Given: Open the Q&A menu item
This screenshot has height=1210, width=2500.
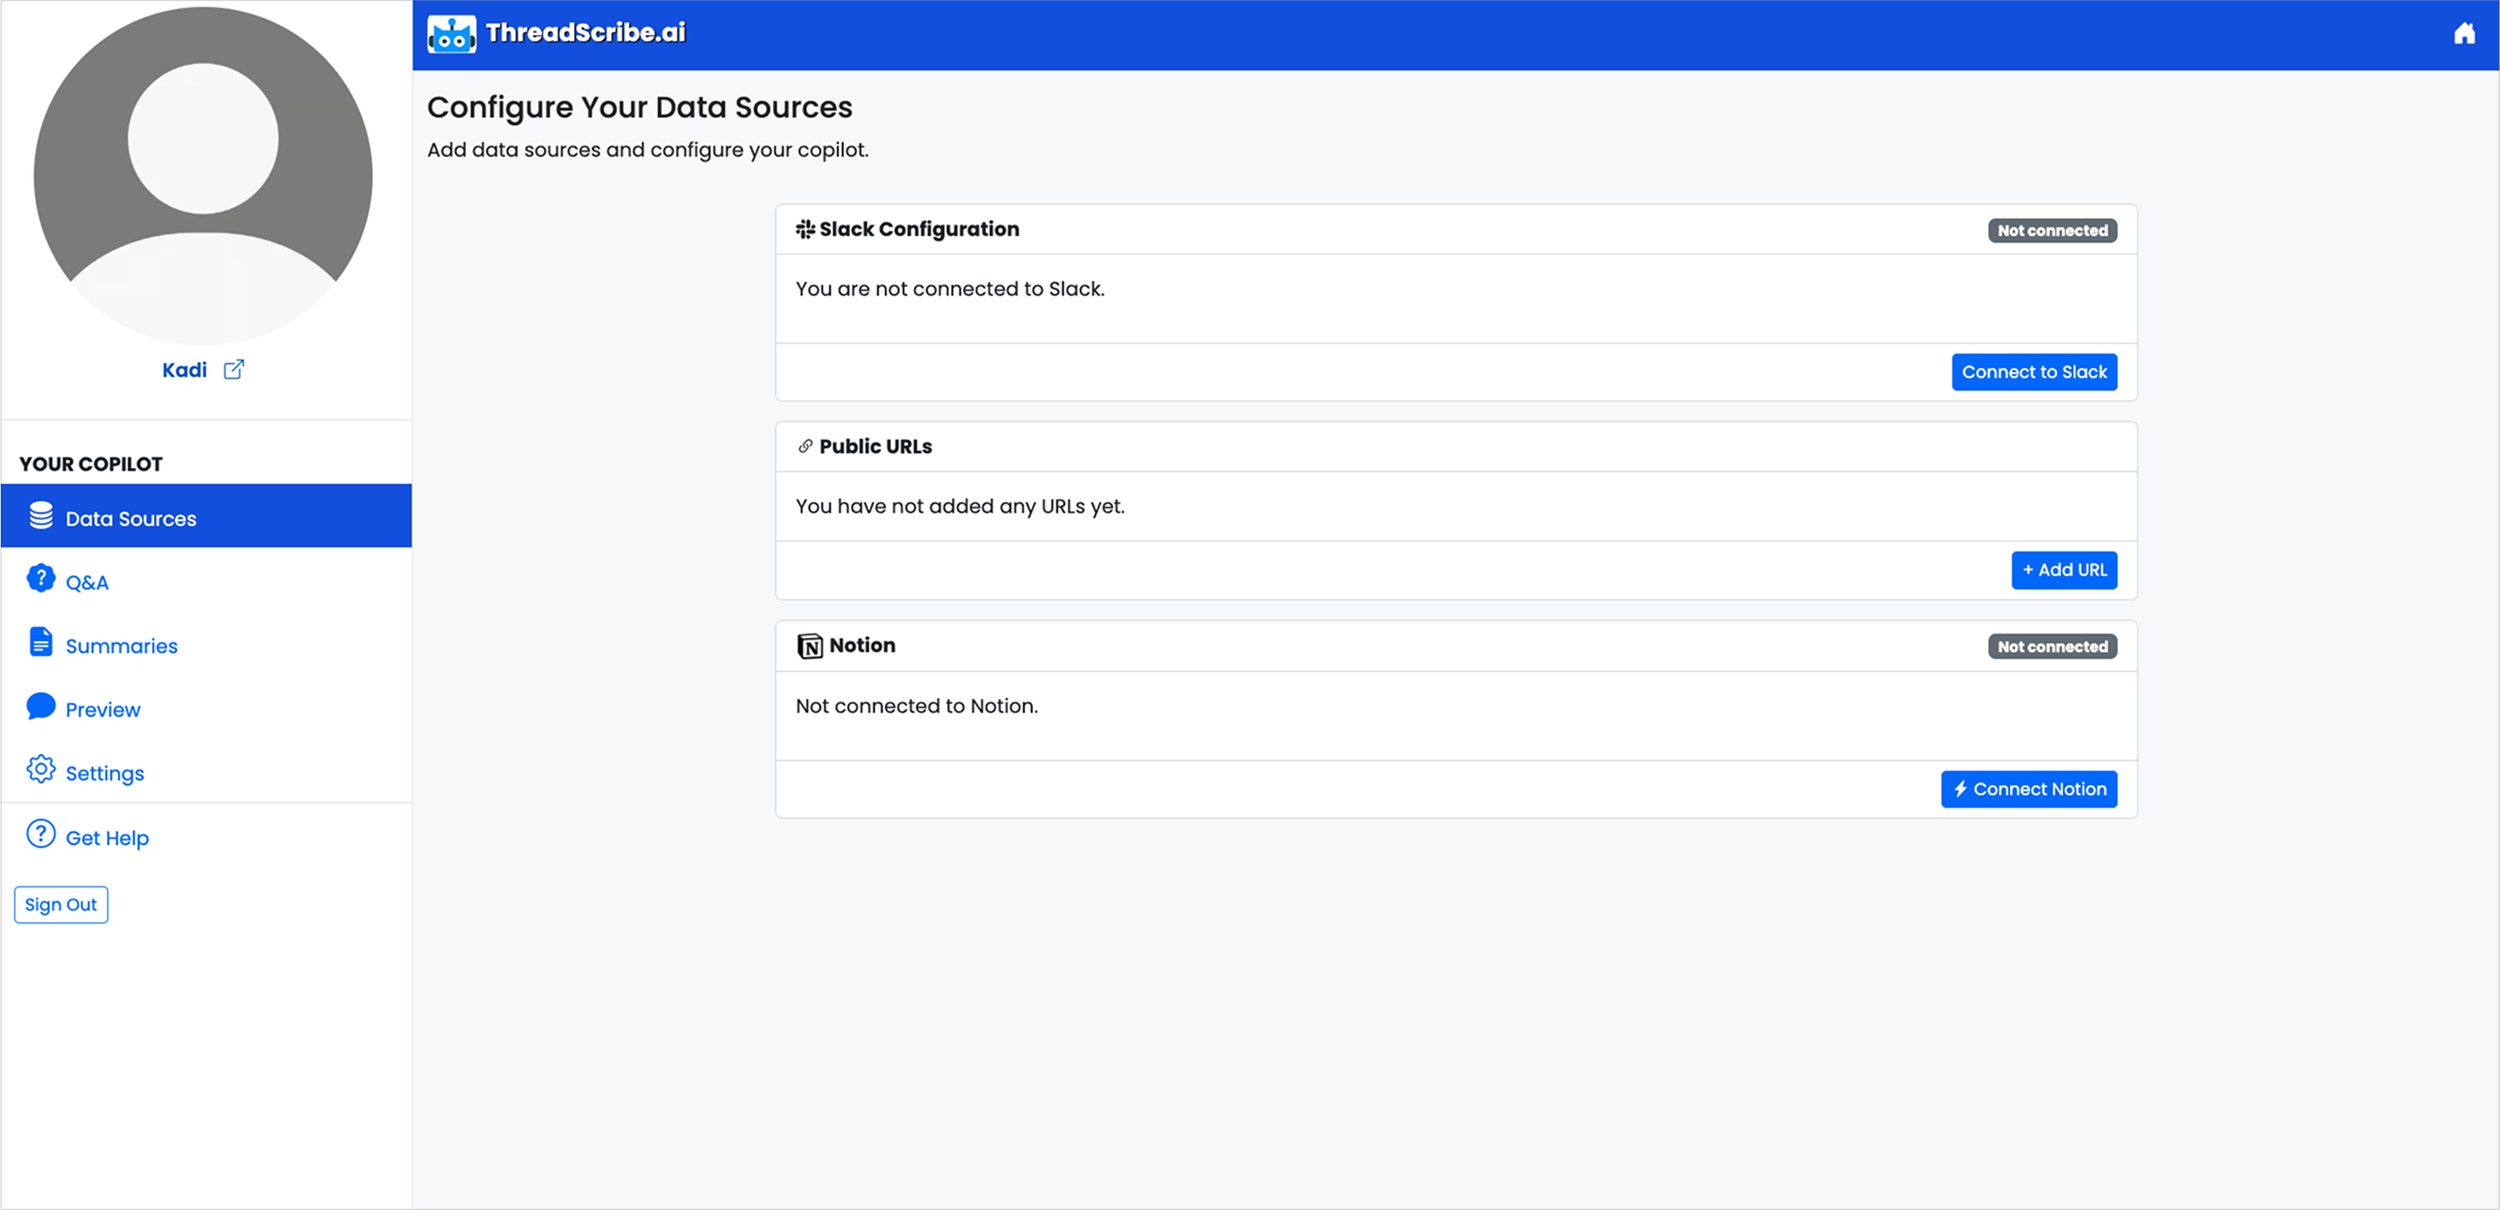Looking at the screenshot, I should [x=87, y=583].
